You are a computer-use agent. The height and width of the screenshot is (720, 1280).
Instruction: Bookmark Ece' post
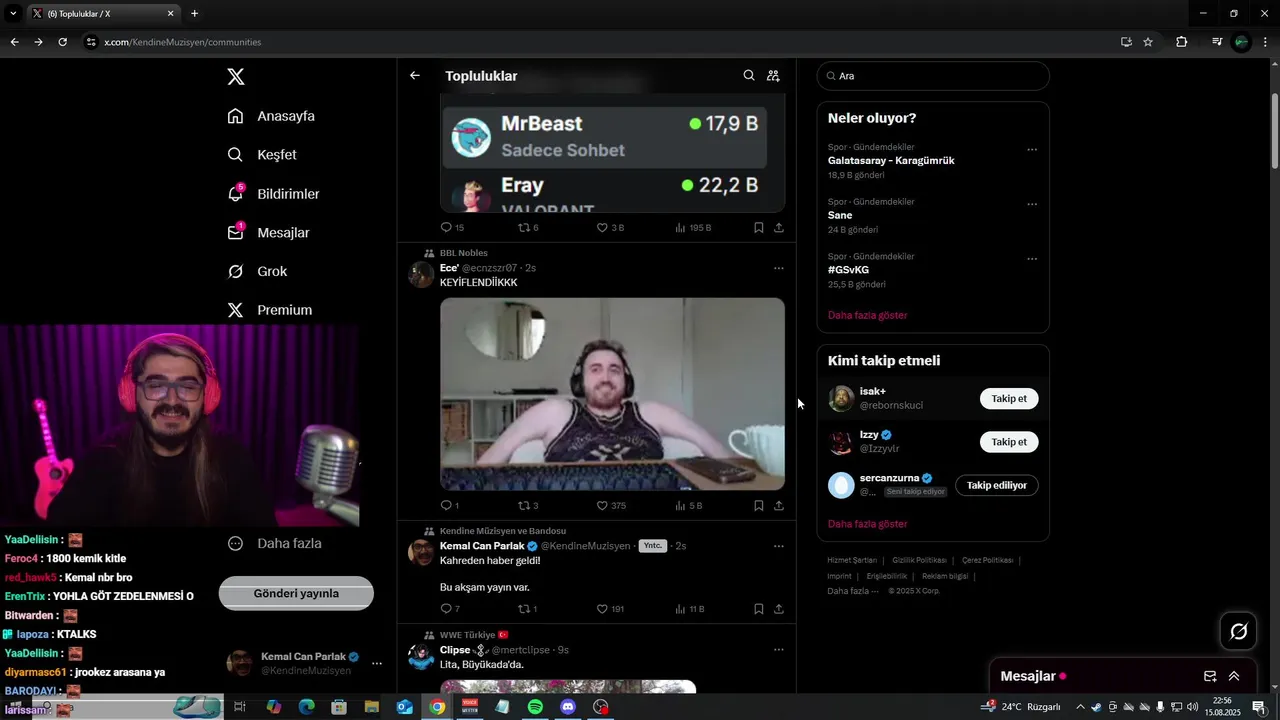click(759, 506)
